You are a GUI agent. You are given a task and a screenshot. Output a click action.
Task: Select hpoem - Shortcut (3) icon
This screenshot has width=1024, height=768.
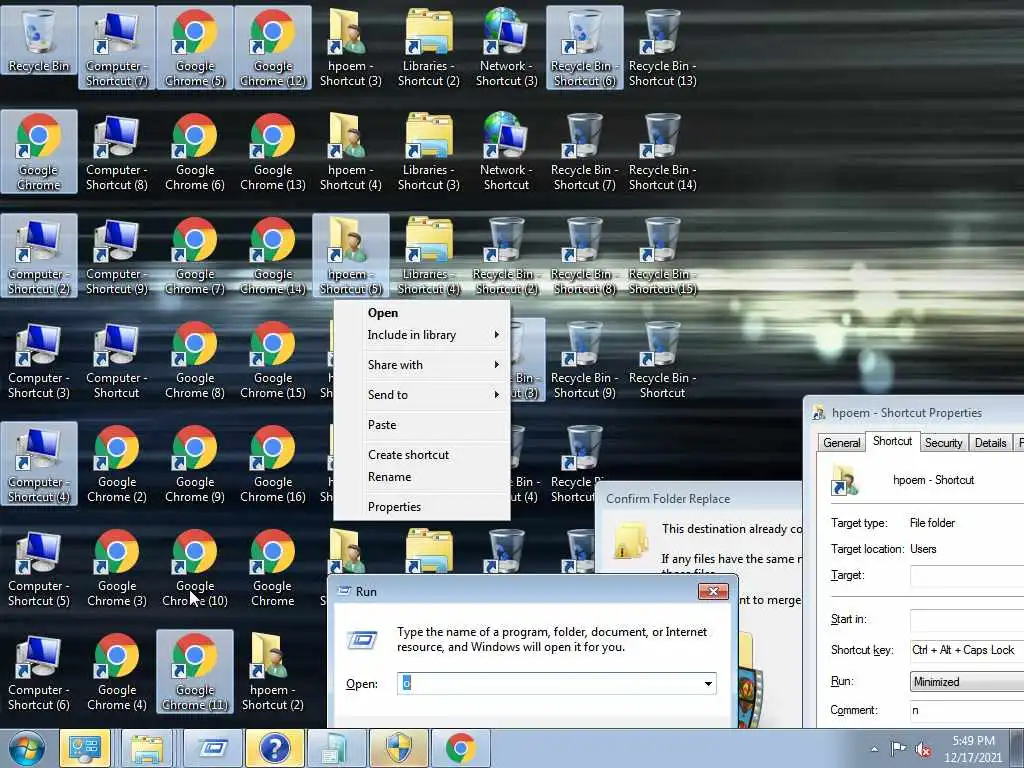351,48
